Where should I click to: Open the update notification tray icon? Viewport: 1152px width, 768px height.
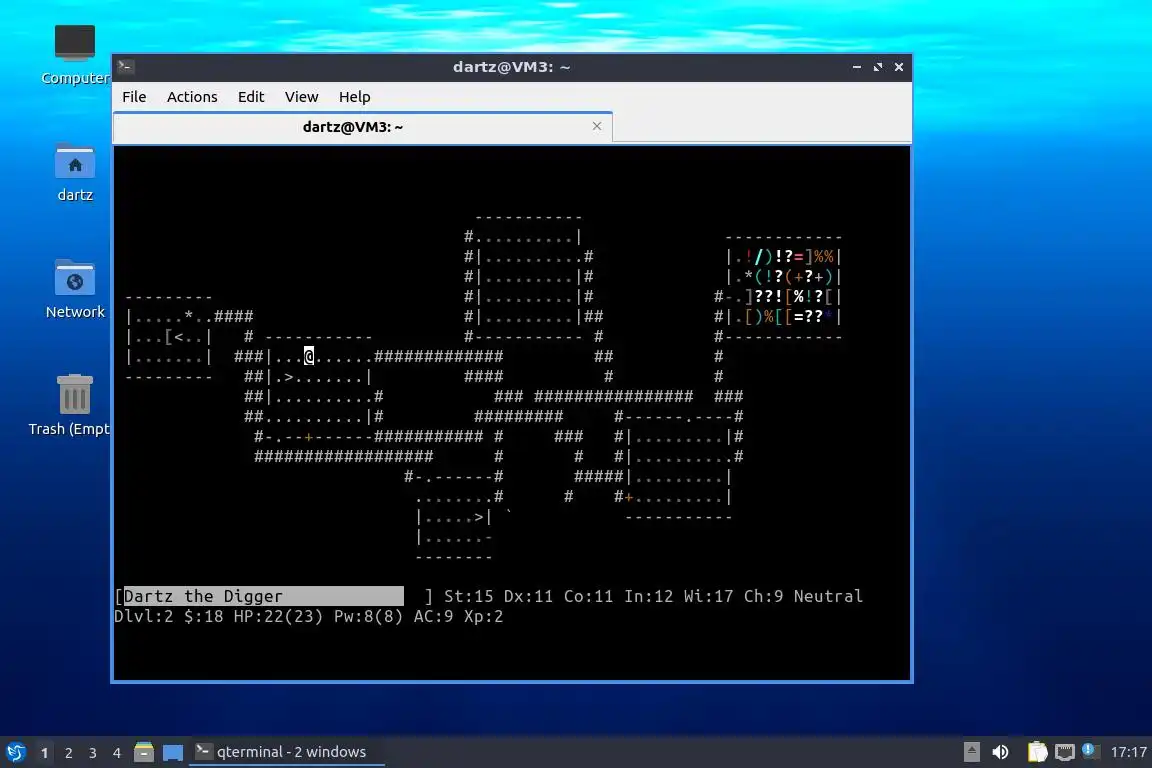tap(1090, 750)
